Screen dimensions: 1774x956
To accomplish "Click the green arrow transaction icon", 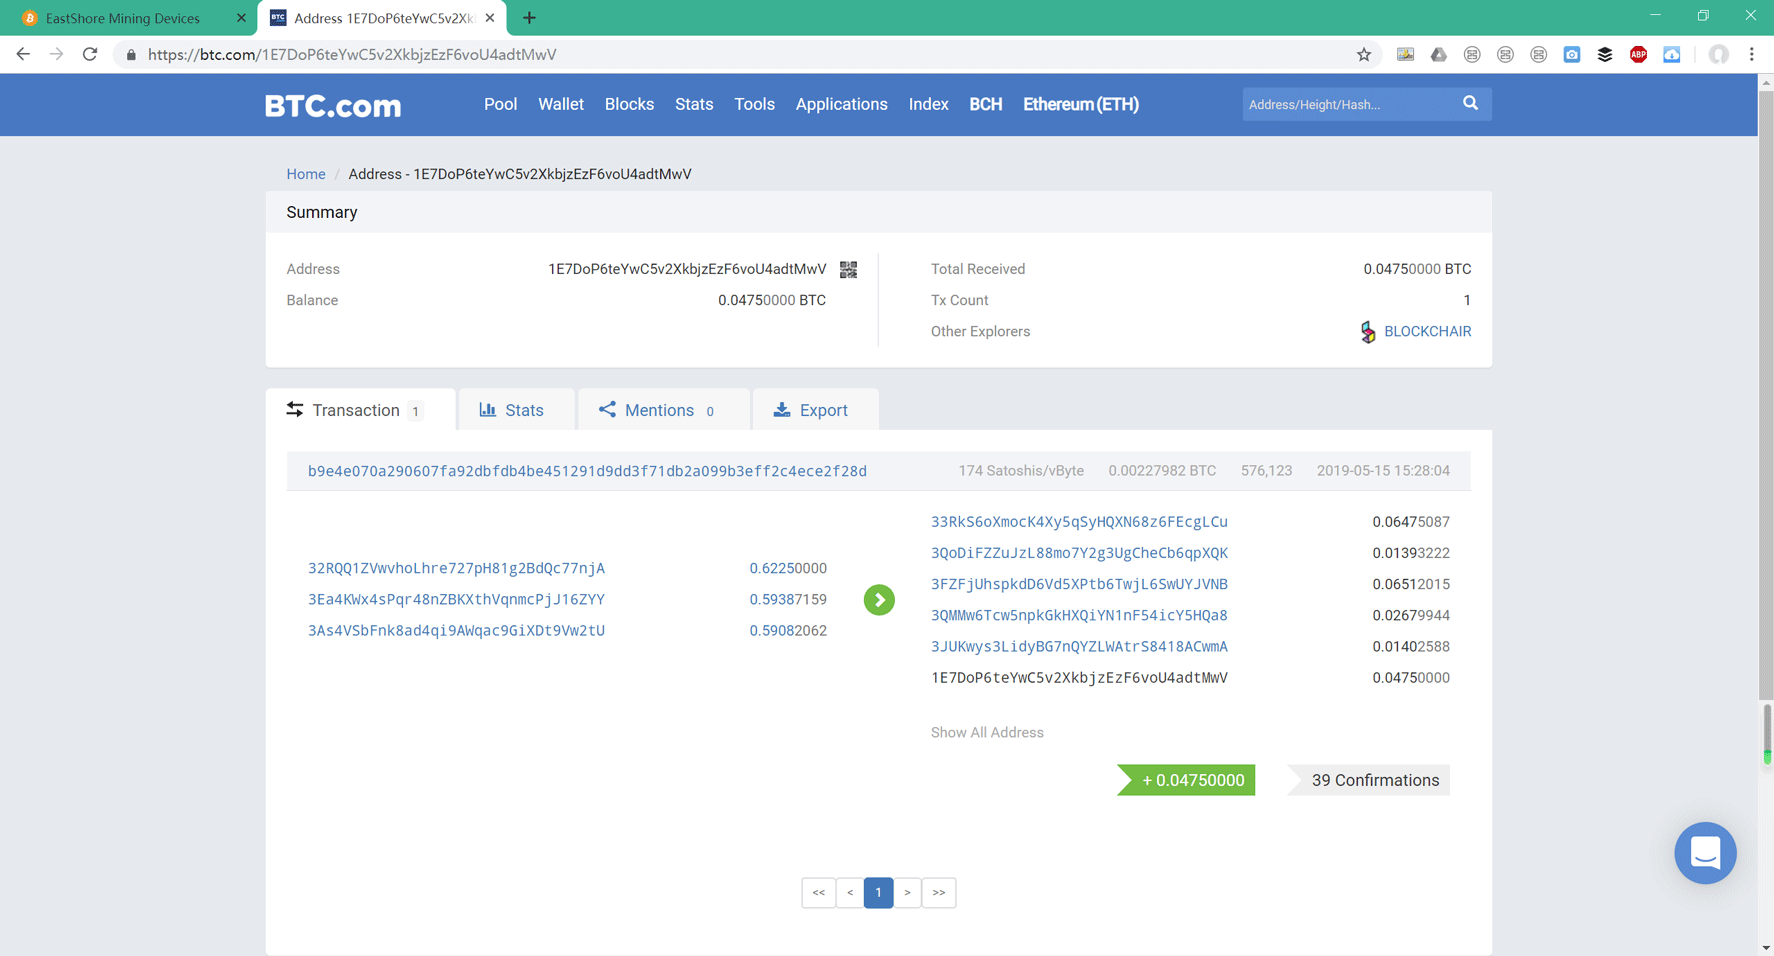I will tap(879, 600).
